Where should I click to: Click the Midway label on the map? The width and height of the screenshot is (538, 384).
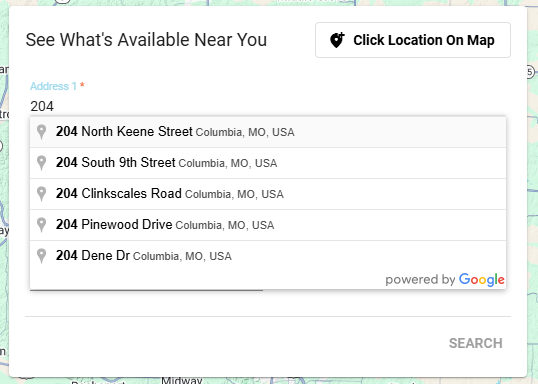[x=182, y=381]
